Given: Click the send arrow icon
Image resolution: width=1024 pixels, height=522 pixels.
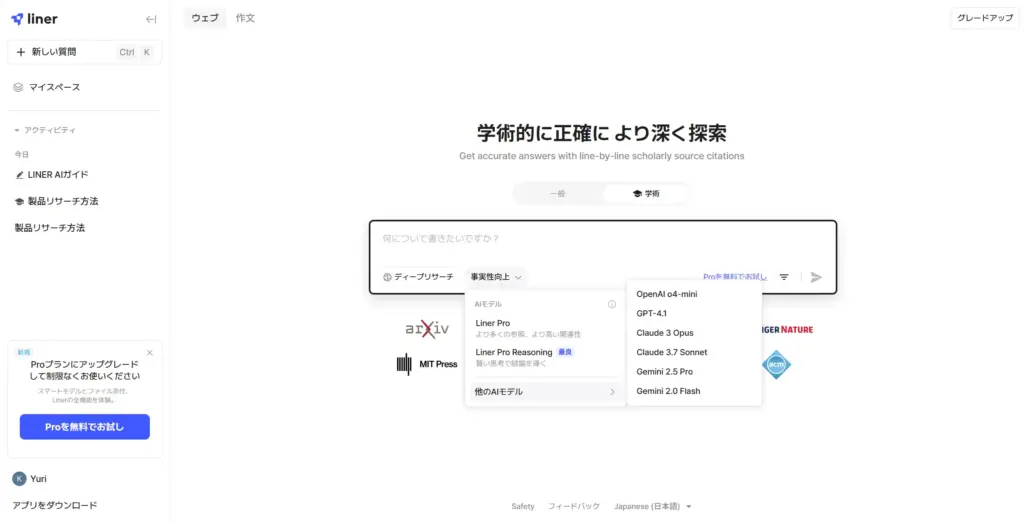Looking at the screenshot, I should (816, 277).
